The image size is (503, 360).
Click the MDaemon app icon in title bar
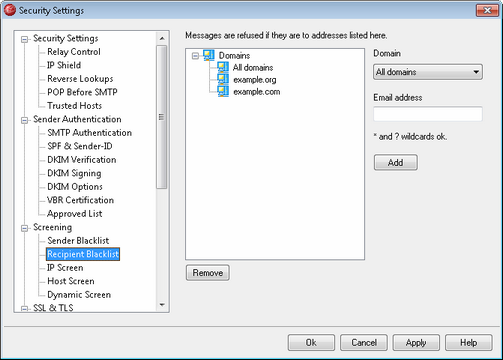10,10
